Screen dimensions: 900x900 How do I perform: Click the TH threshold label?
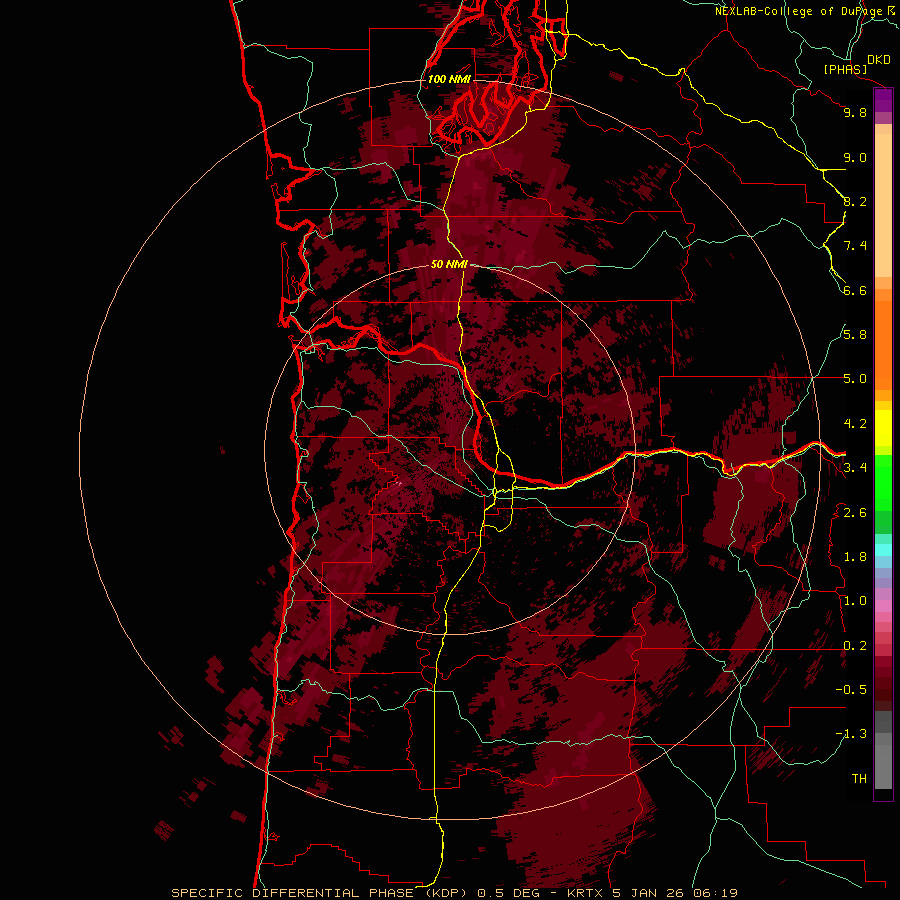(859, 779)
